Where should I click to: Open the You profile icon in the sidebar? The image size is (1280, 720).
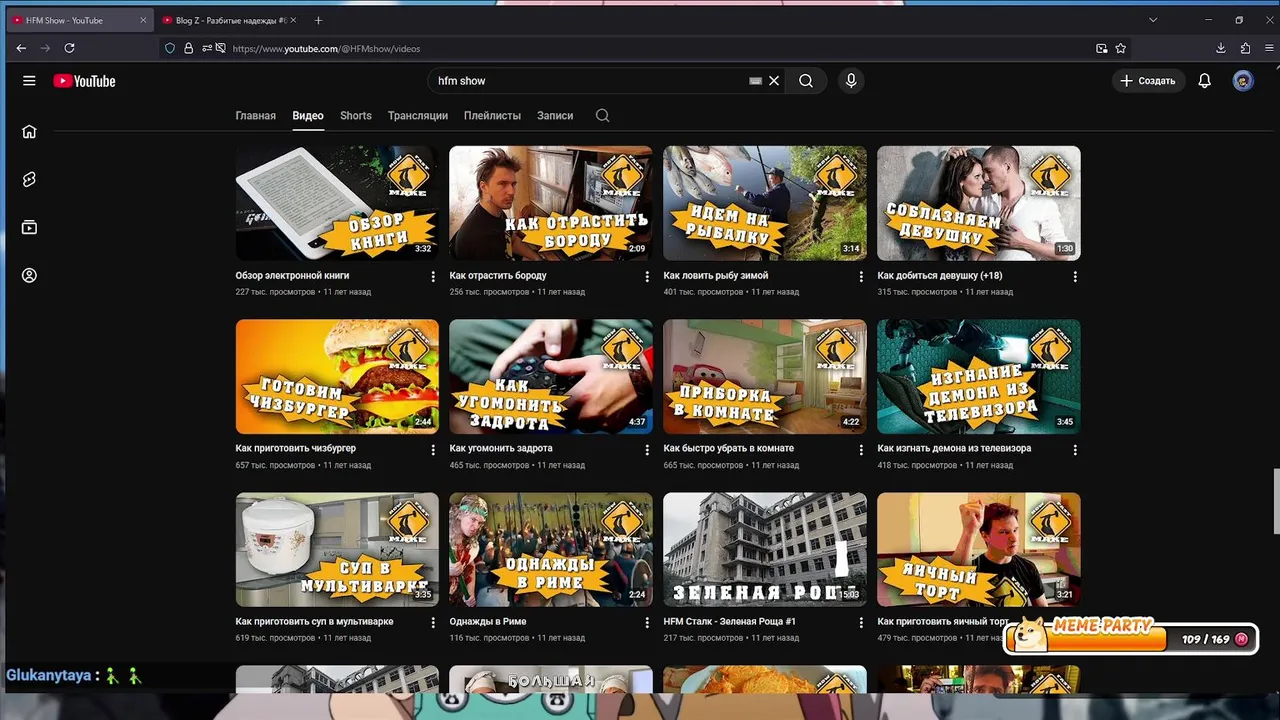(29, 275)
